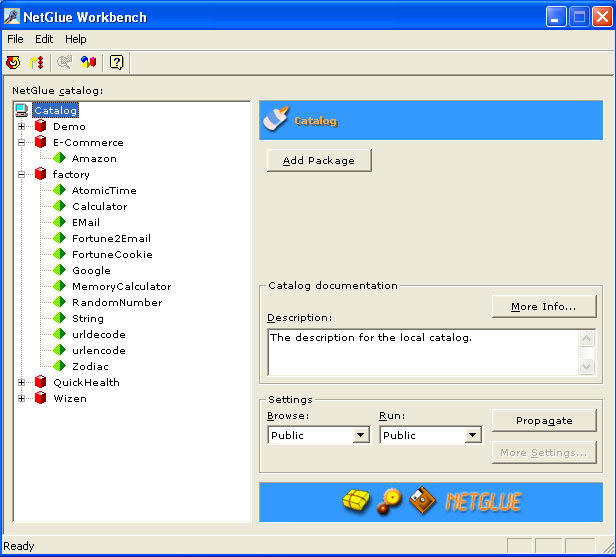Select the Catalog root tree item
Image resolution: width=616 pixels, height=557 pixels.
click(55, 110)
